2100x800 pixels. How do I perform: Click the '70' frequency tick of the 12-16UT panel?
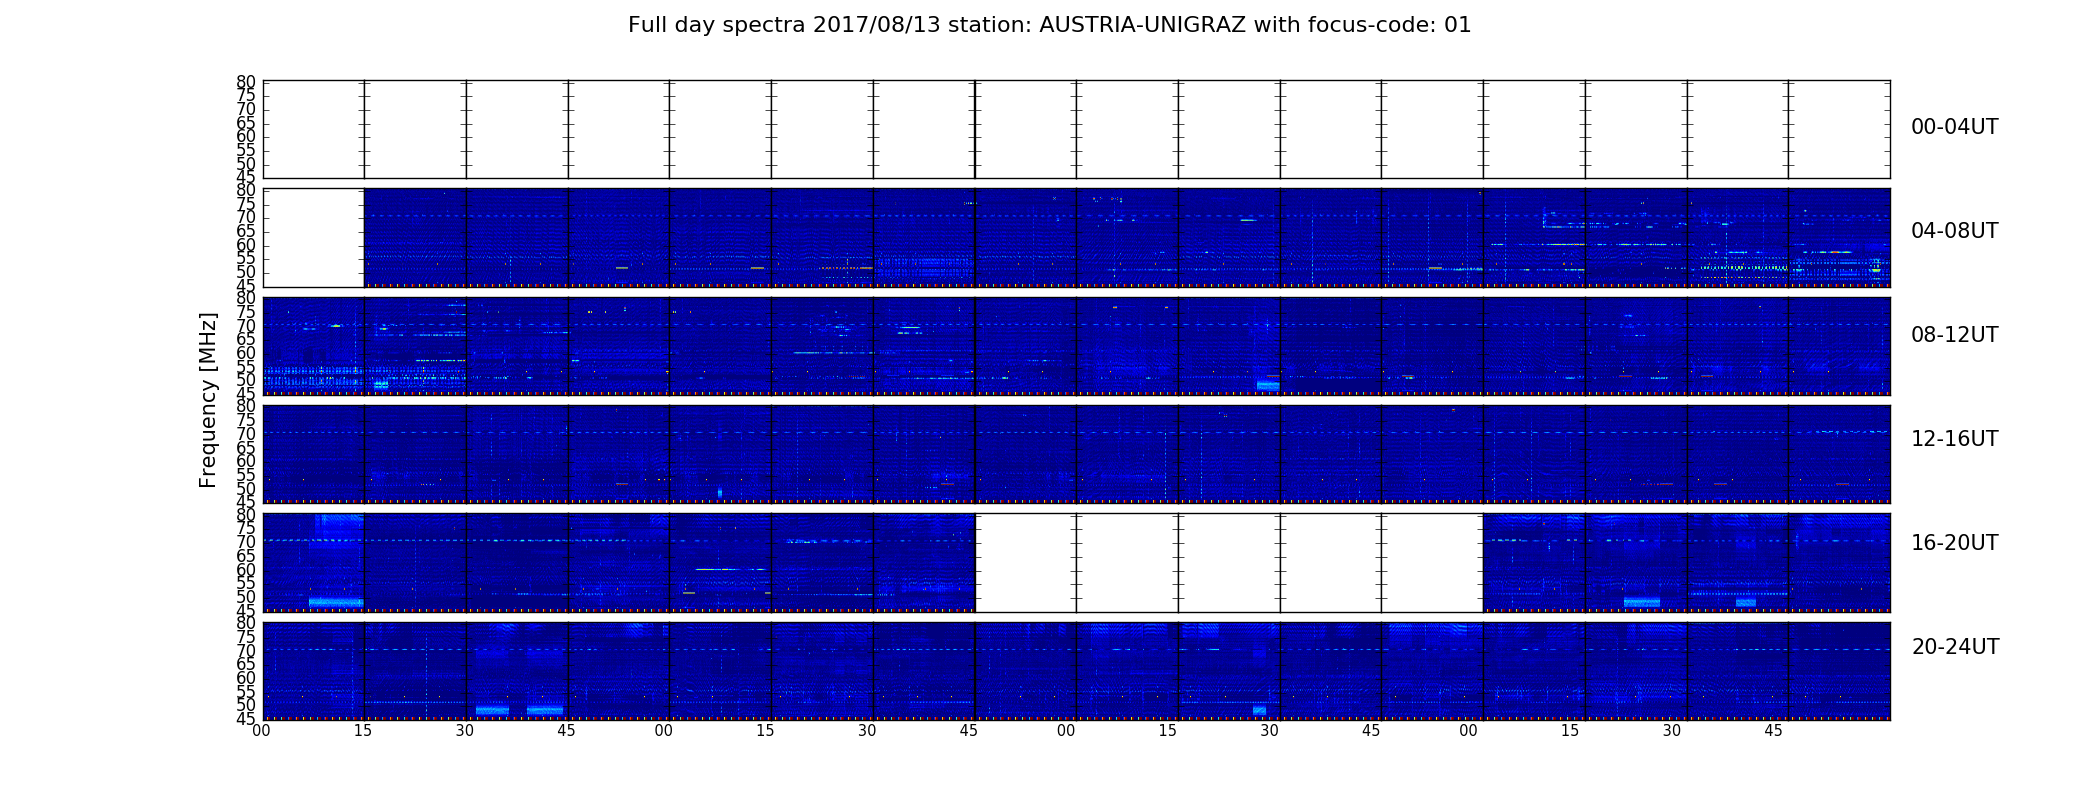(246, 434)
